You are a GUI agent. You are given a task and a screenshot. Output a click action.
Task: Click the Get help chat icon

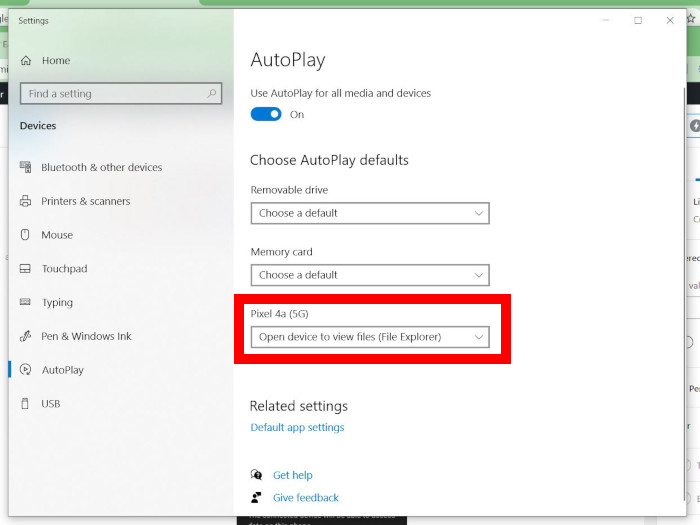[256, 475]
